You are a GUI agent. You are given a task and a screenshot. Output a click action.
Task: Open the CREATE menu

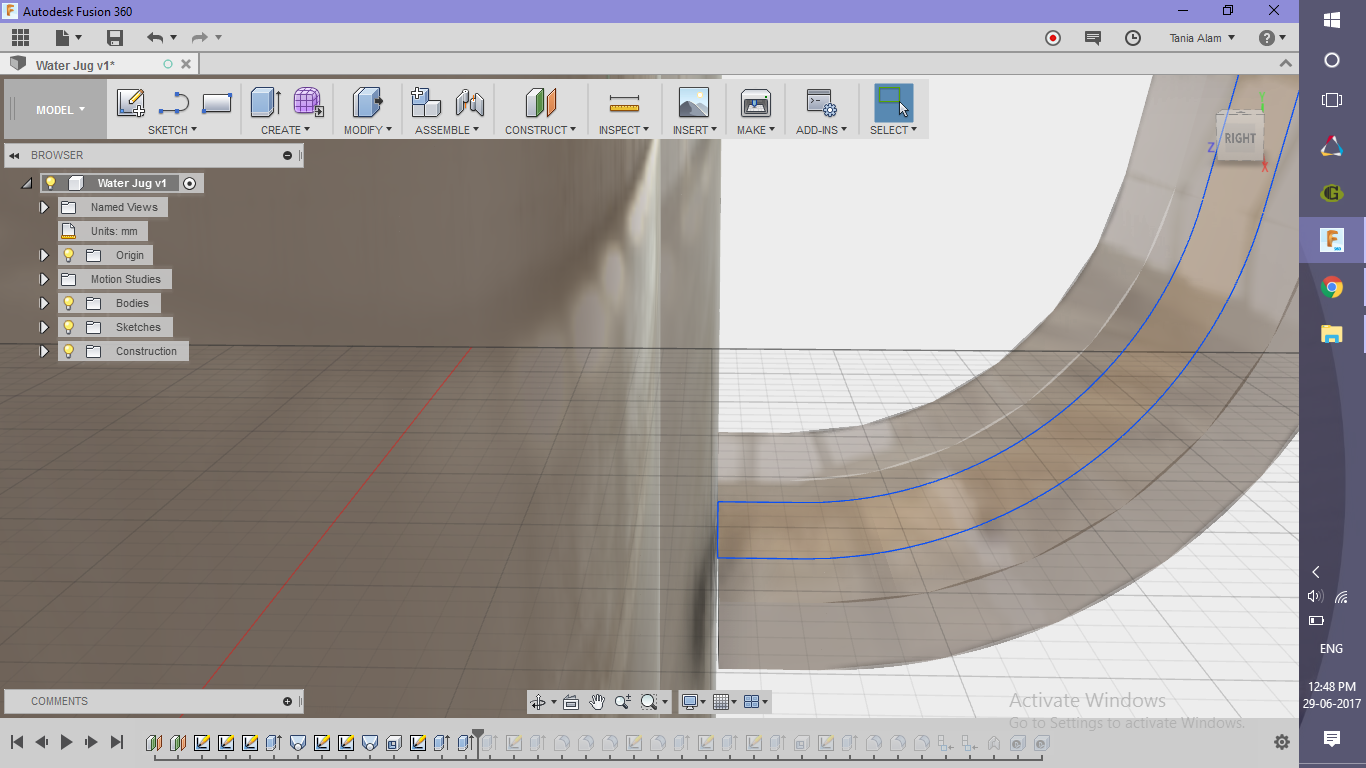286,130
